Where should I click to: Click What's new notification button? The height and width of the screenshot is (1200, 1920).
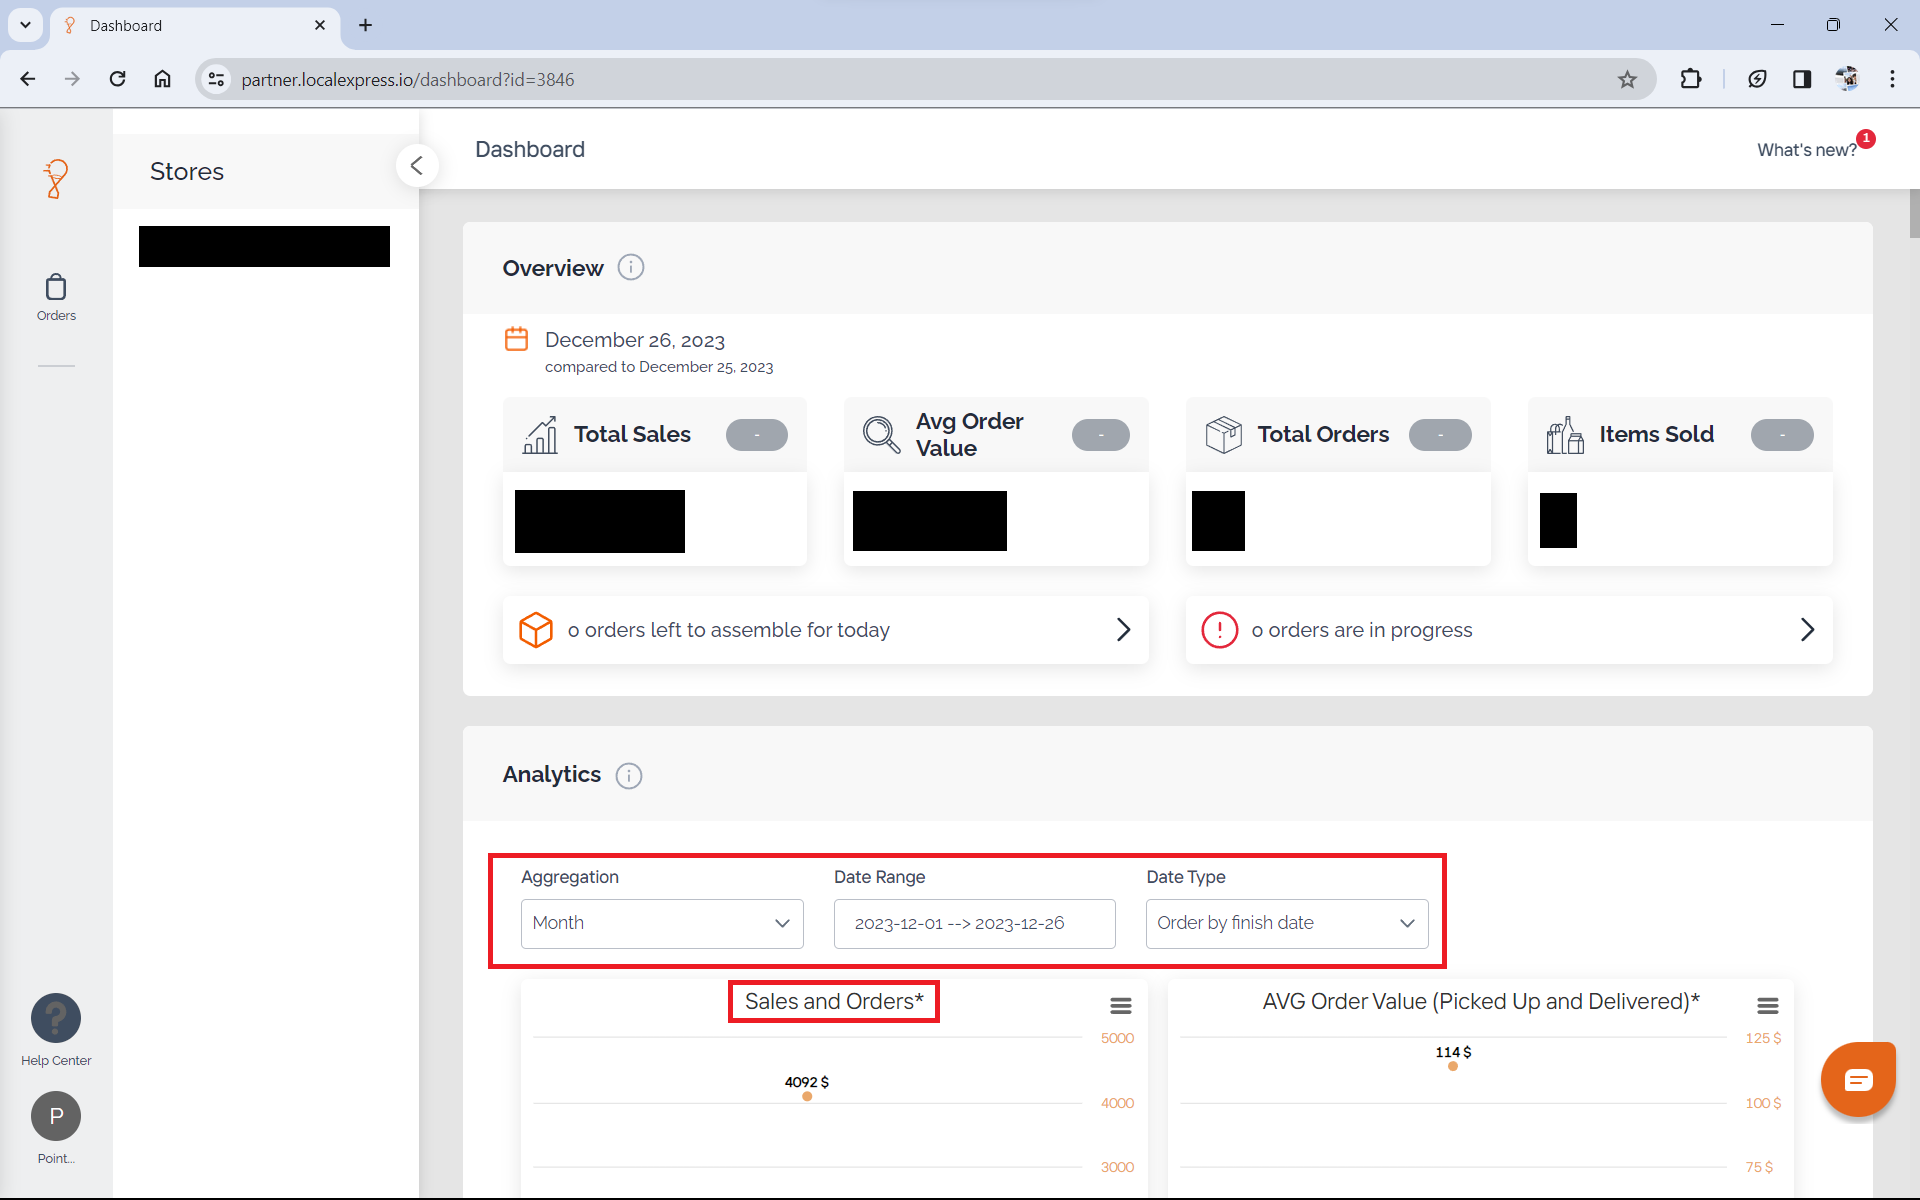coord(1808,150)
